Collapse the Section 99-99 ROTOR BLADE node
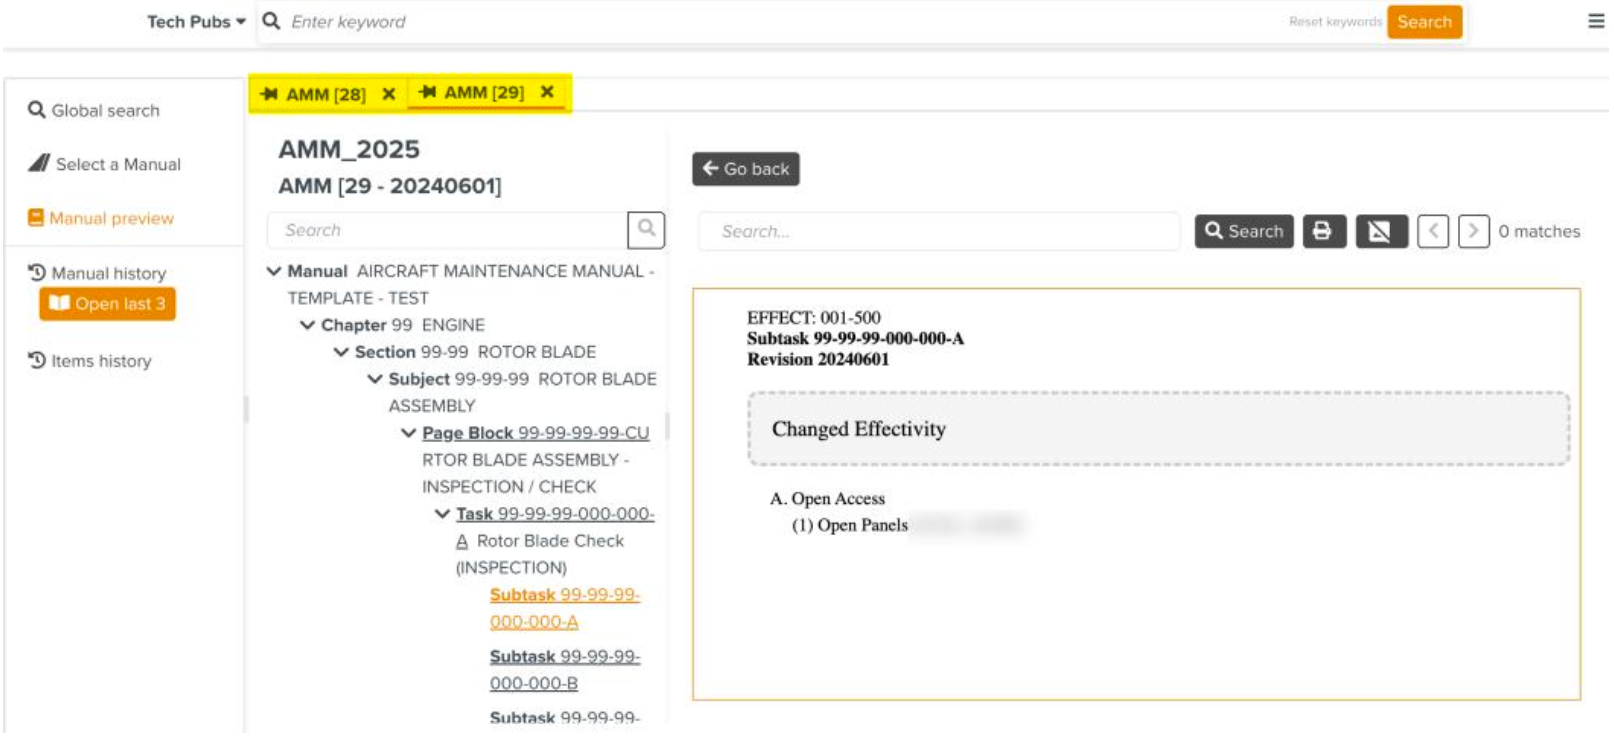The height and width of the screenshot is (752, 1614). point(341,352)
